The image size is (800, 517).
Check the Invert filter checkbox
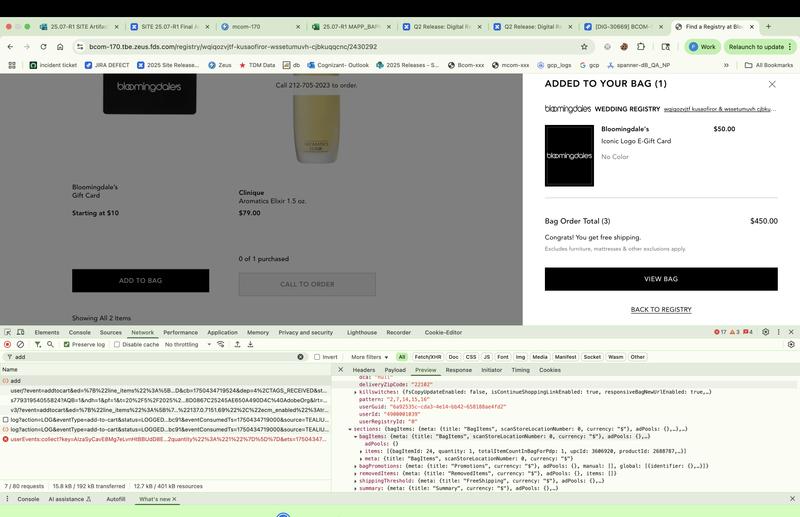[x=317, y=357]
